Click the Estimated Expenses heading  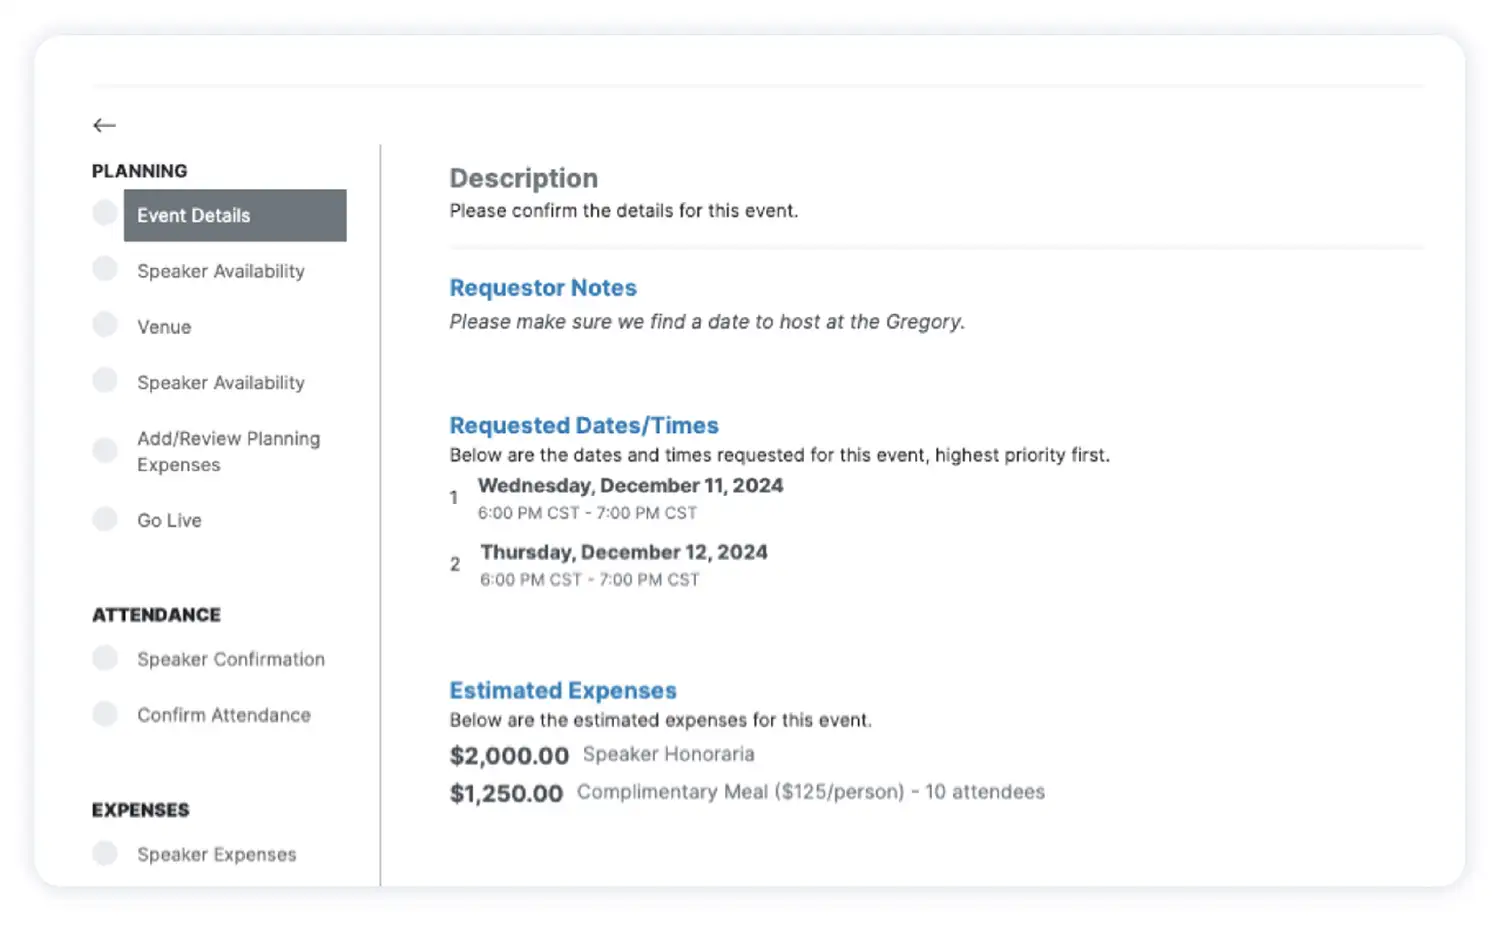point(562,690)
